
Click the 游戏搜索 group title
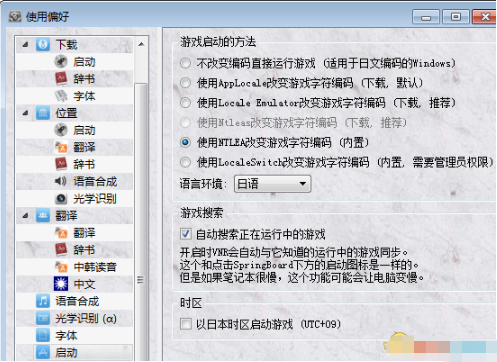tap(202, 213)
